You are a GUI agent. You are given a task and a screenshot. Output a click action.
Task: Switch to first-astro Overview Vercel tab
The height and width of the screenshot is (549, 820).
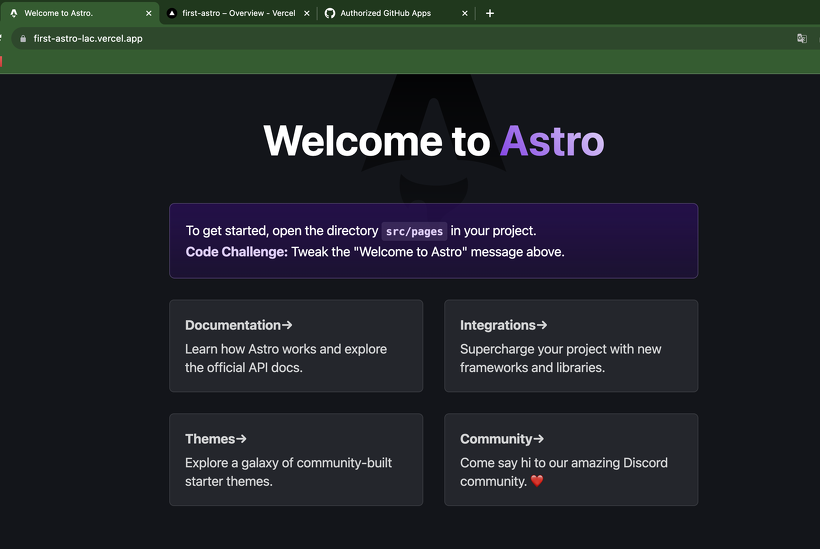pyautogui.click(x=238, y=13)
